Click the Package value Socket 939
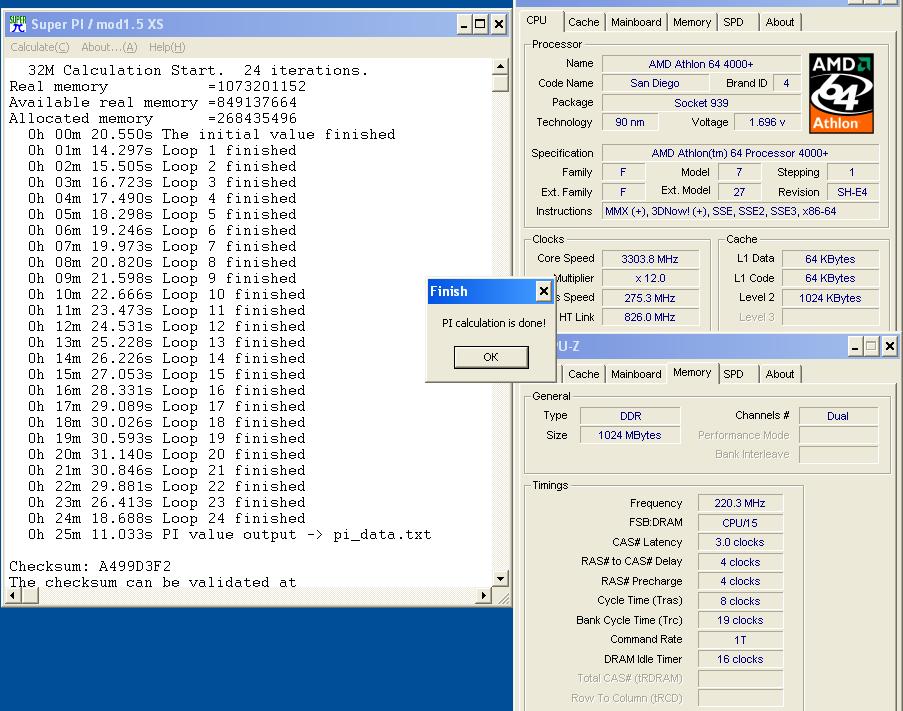 click(701, 103)
